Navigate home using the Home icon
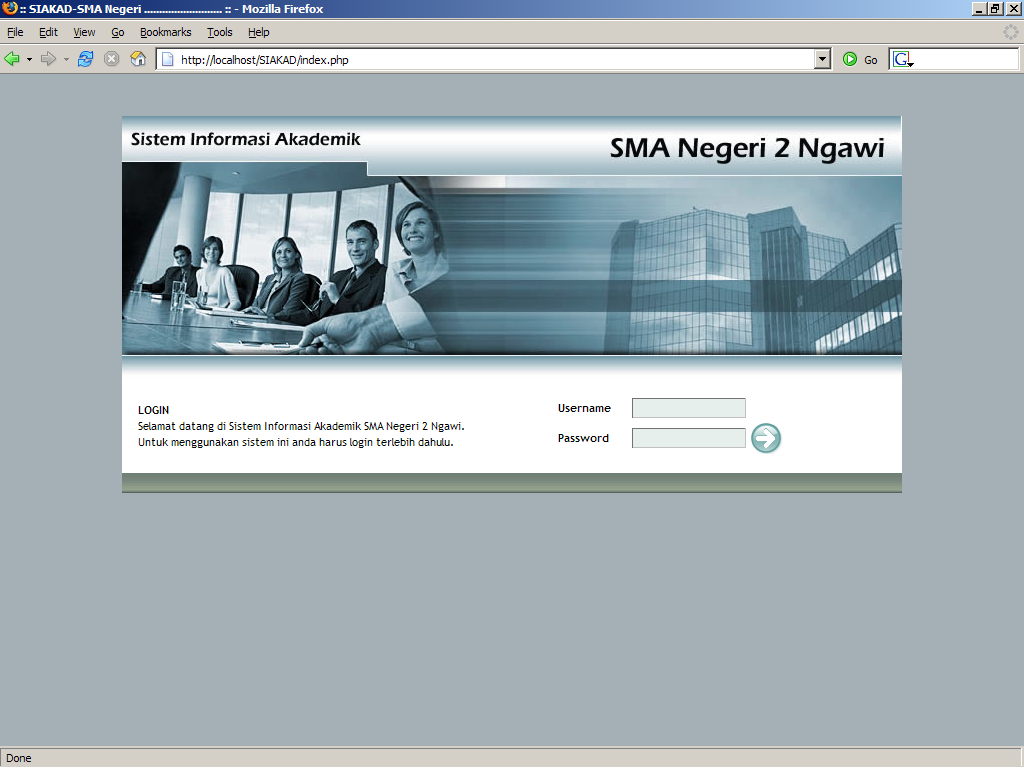Viewport: 1024px width, 768px height. (x=136, y=58)
